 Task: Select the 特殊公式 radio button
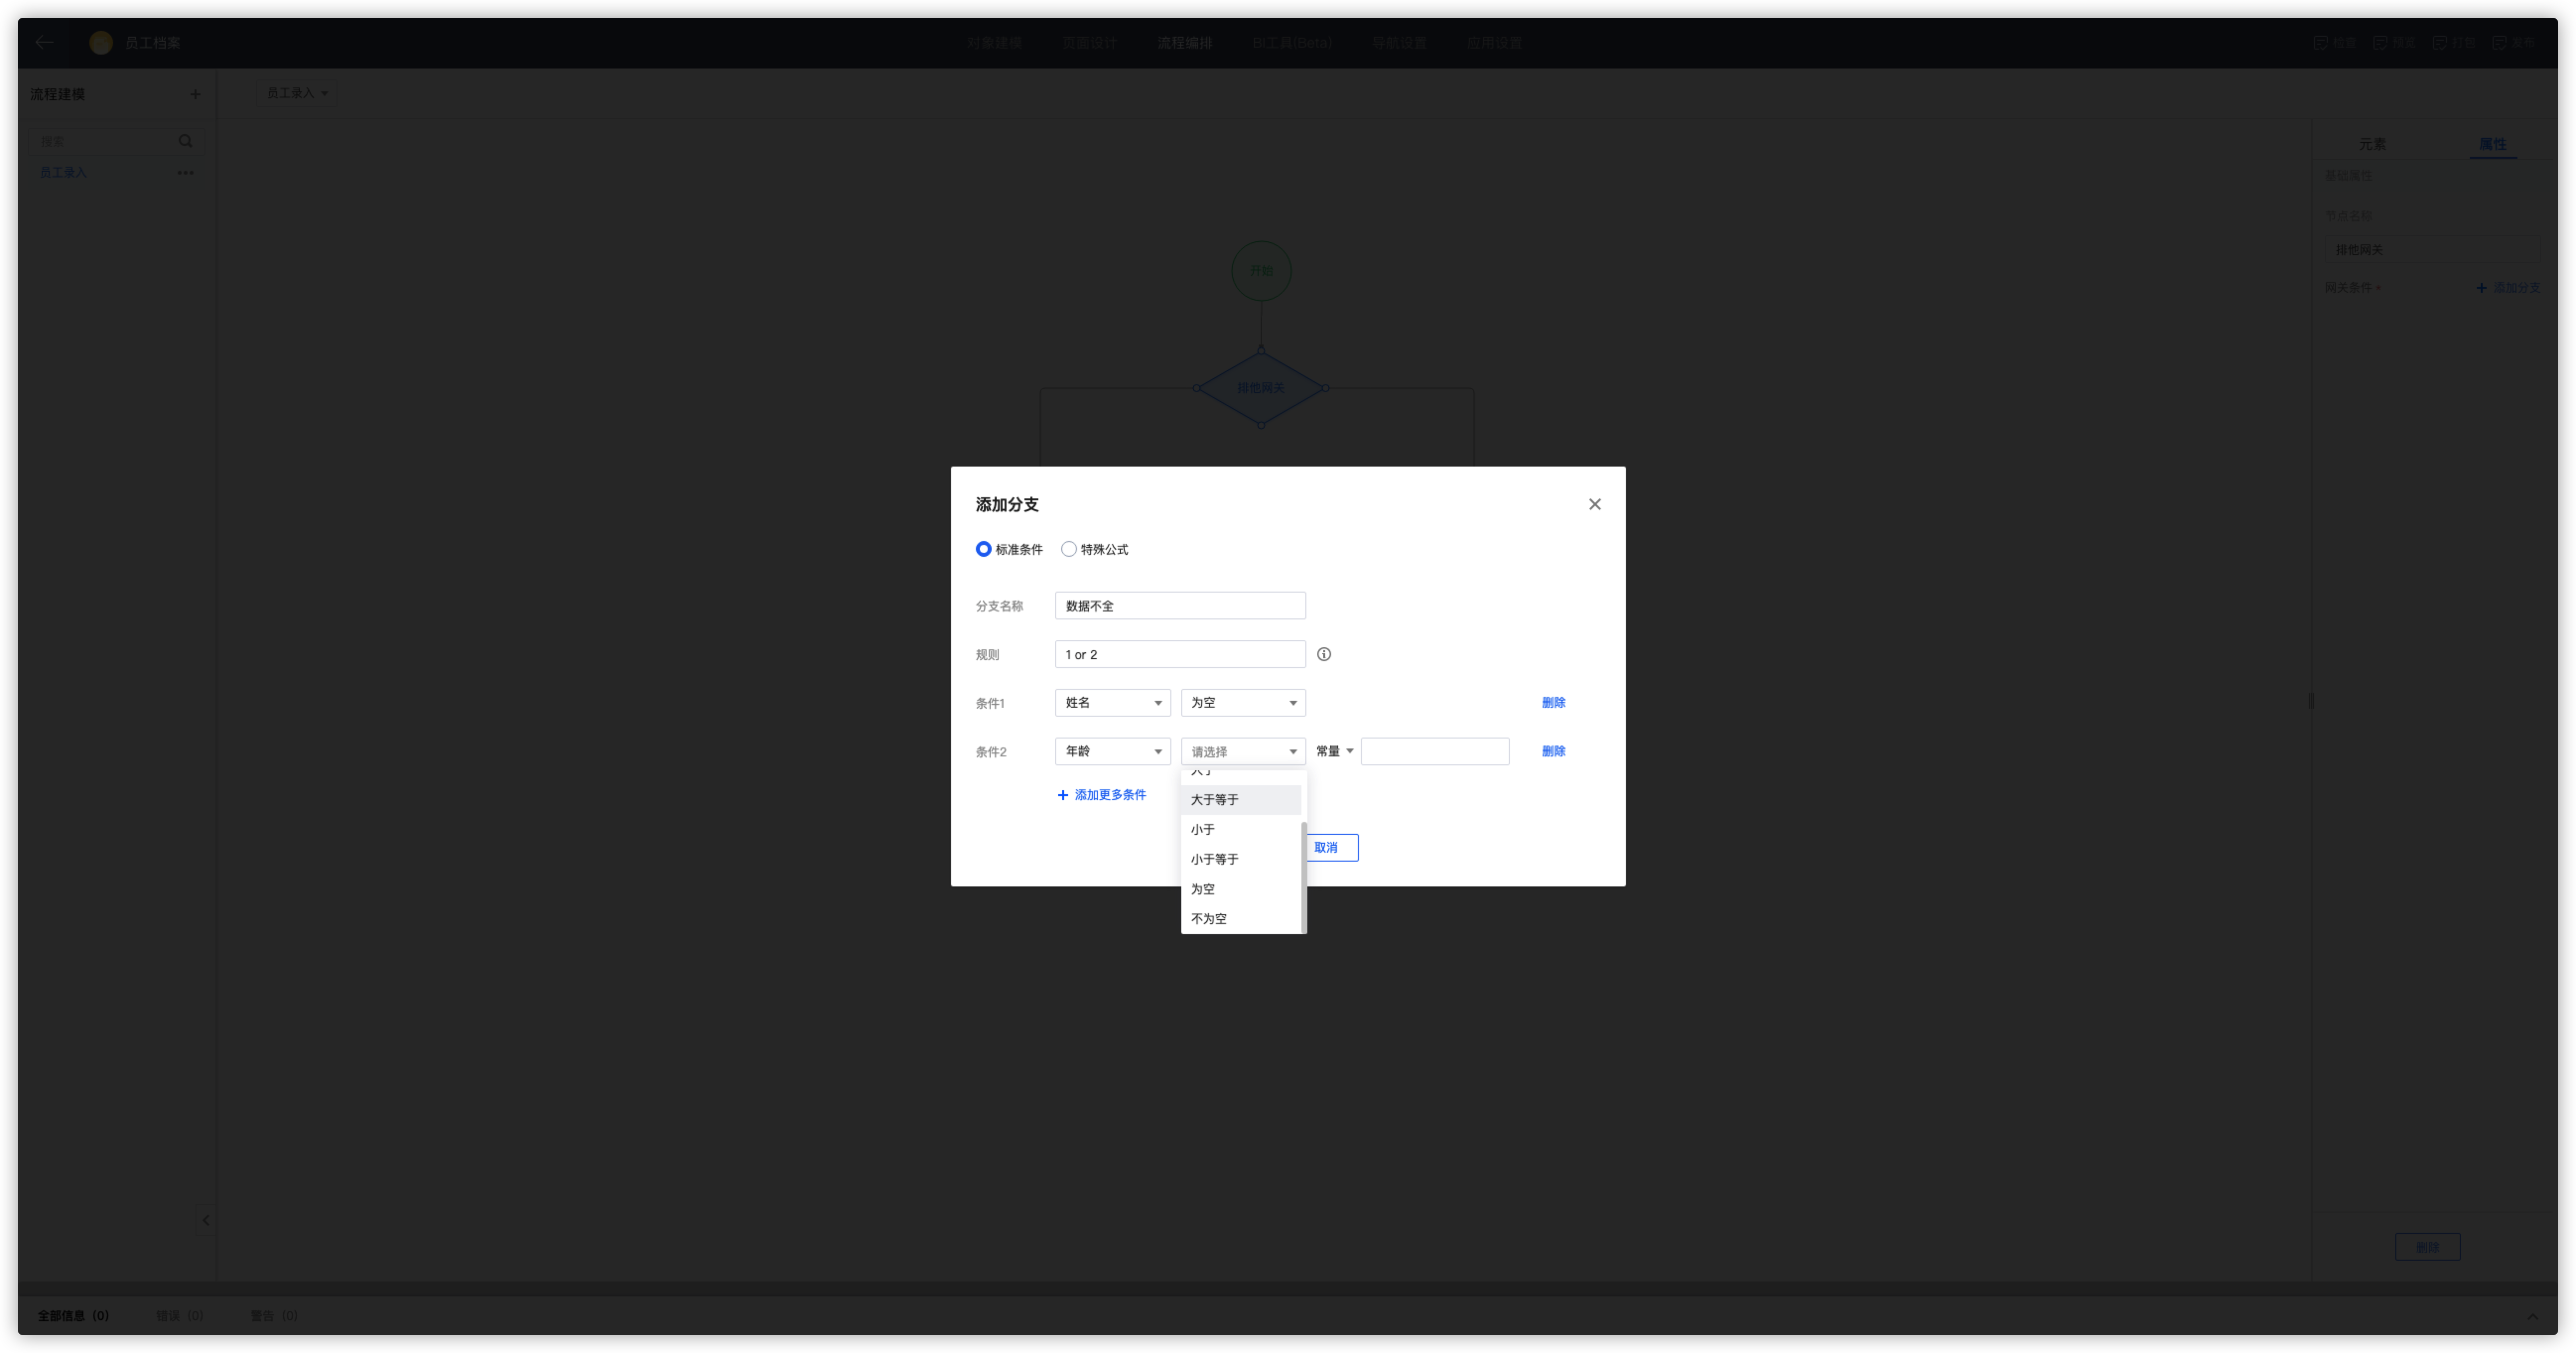pyautogui.click(x=1068, y=549)
